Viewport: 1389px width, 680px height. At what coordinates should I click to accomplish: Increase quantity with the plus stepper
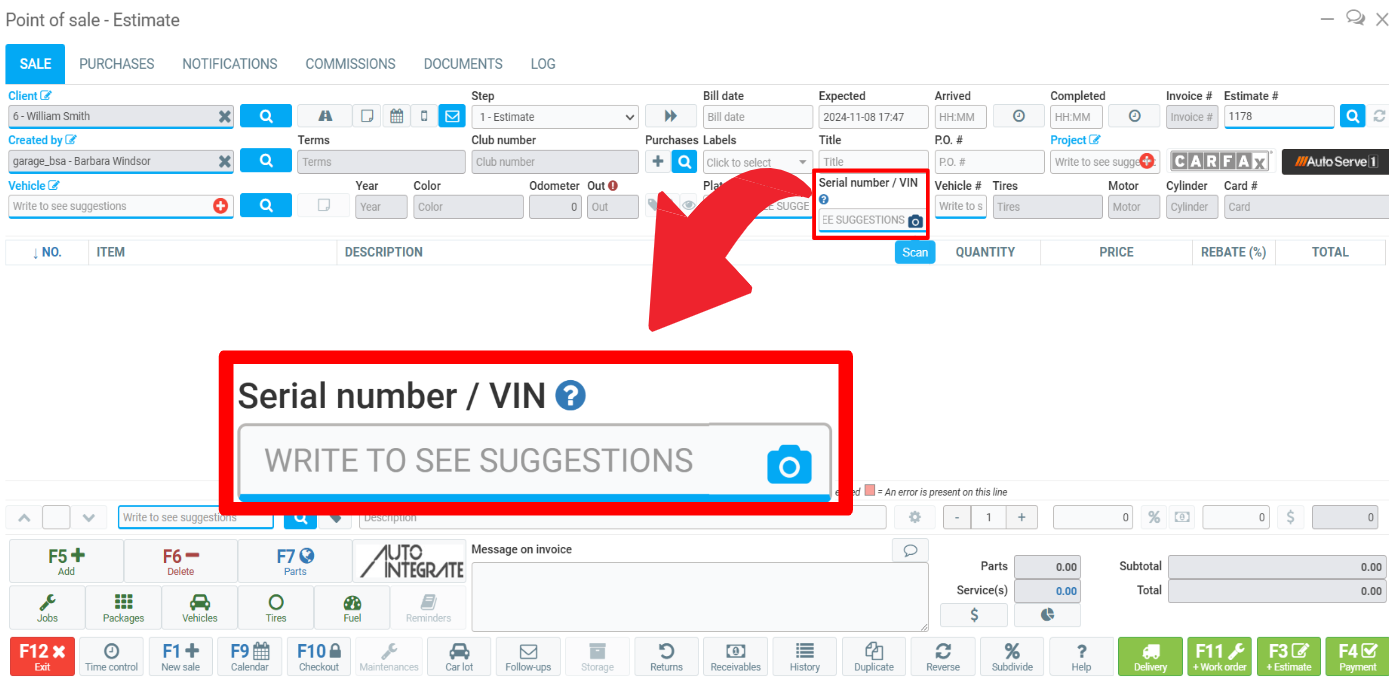[1021, 517]
